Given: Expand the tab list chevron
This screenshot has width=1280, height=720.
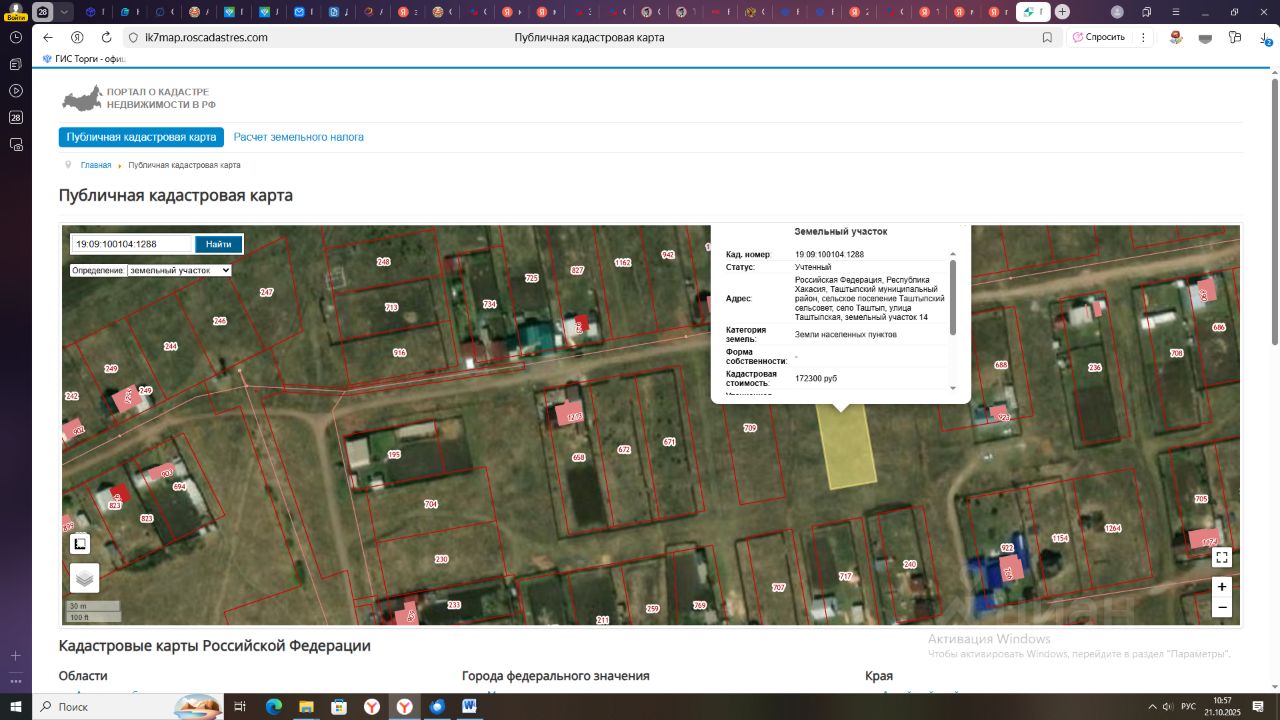Looking at the screenshot, I should (65, 12).
